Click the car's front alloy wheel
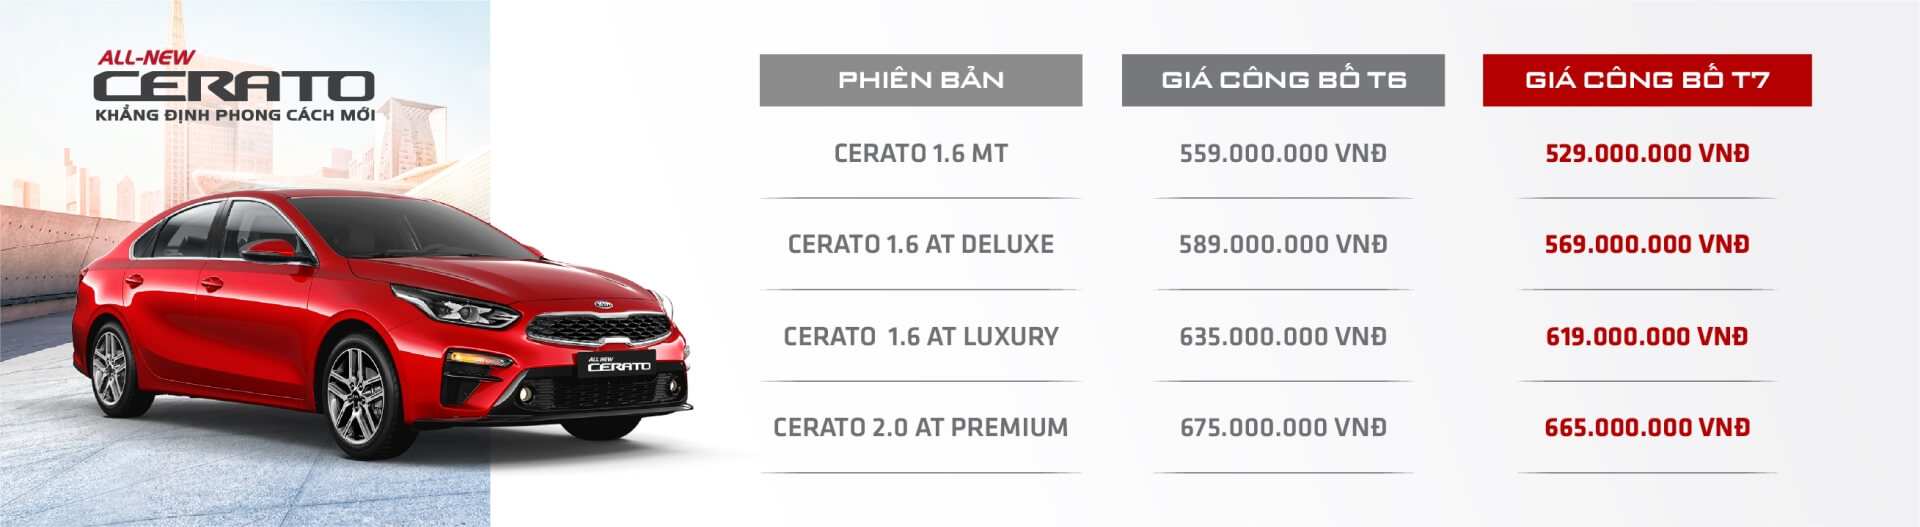 tap(356, 395)
